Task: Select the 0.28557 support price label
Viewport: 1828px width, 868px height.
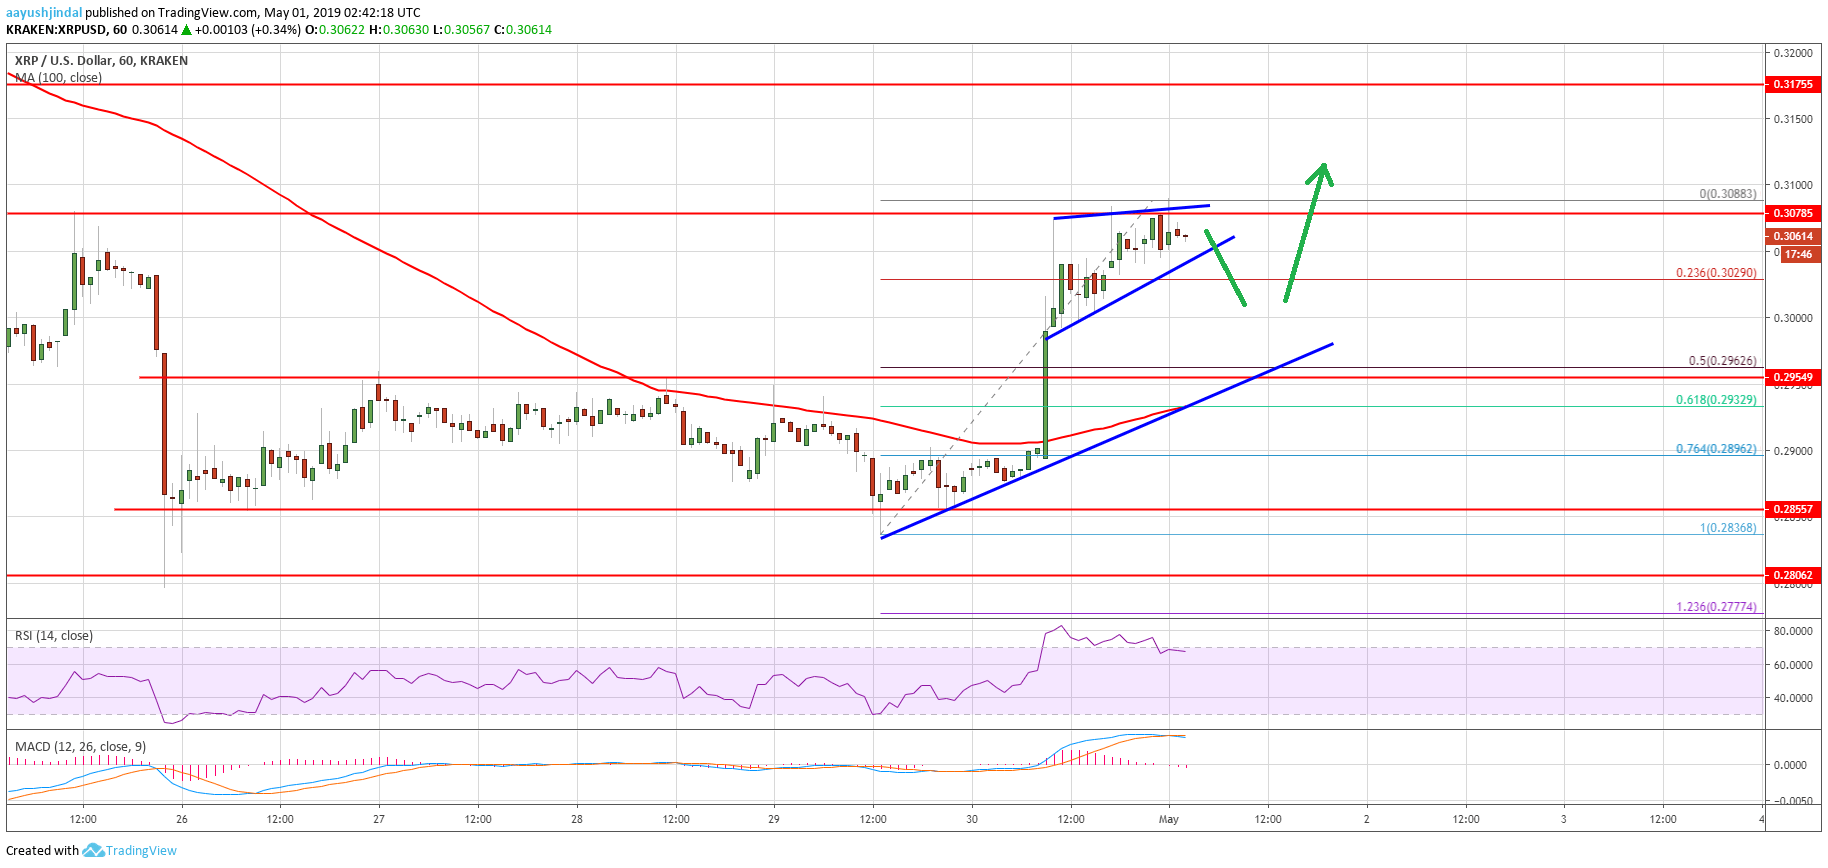Action: [x=1793, y=510]
